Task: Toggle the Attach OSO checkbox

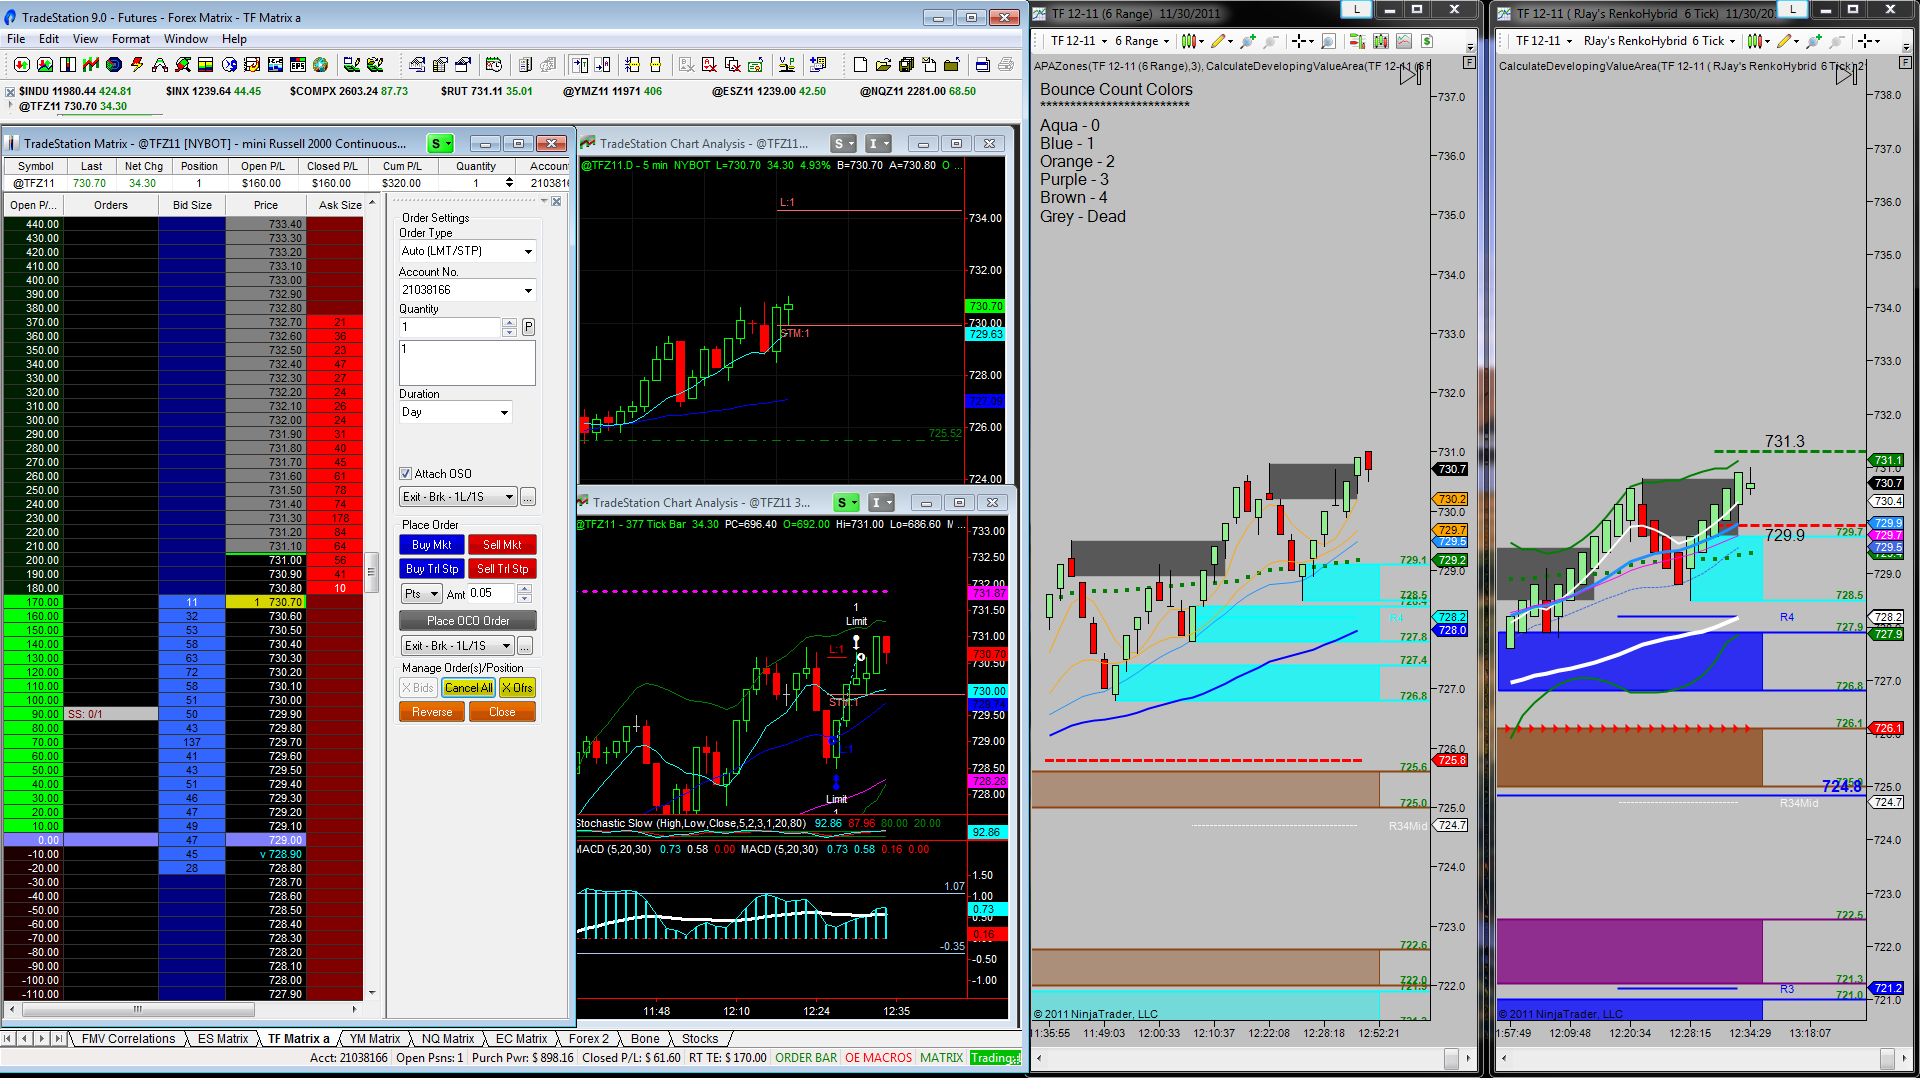Action: click(x=406, y=474)
